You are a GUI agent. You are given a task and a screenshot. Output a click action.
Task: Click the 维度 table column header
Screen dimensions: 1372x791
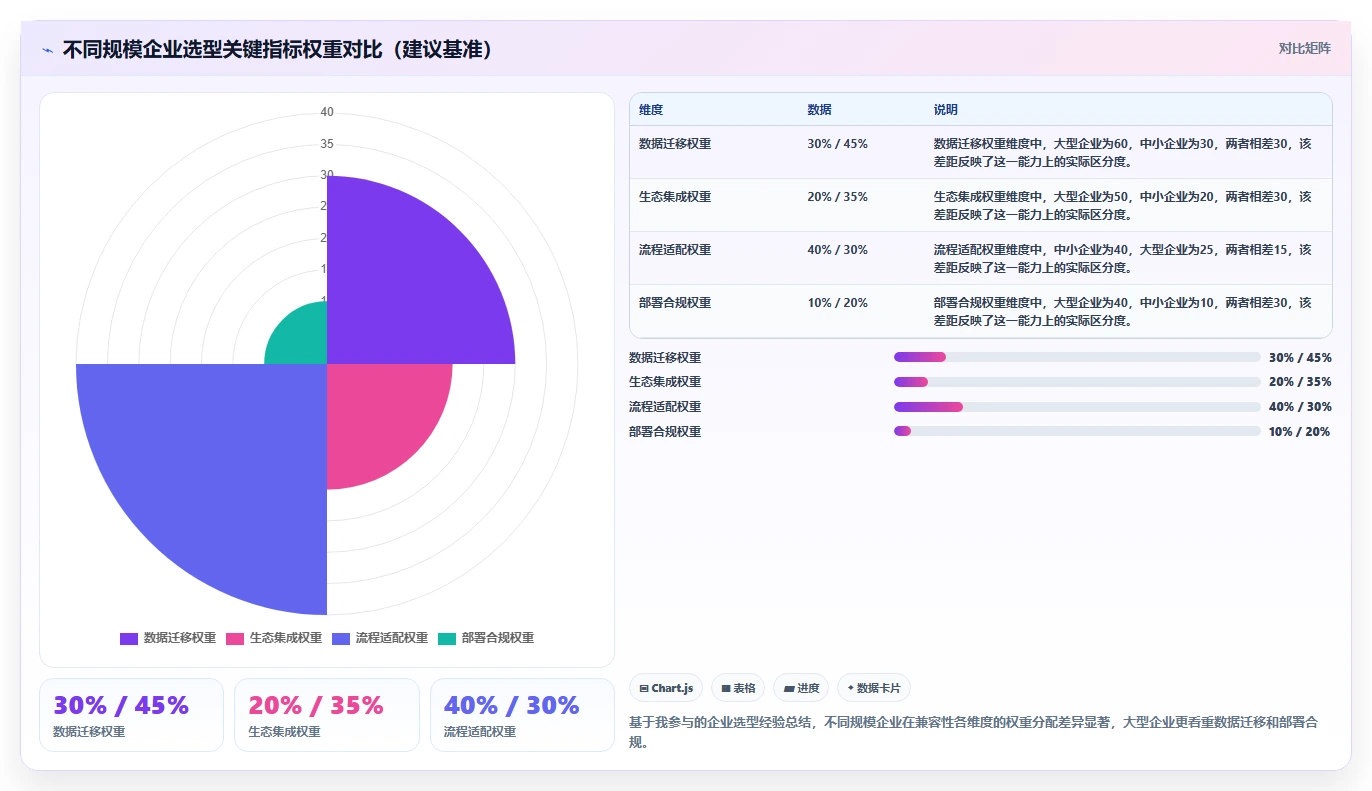(651, 110)
